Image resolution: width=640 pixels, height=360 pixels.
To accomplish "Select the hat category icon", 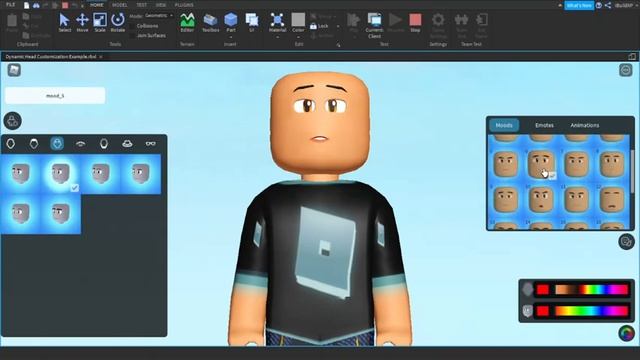I will pos(127,144).
